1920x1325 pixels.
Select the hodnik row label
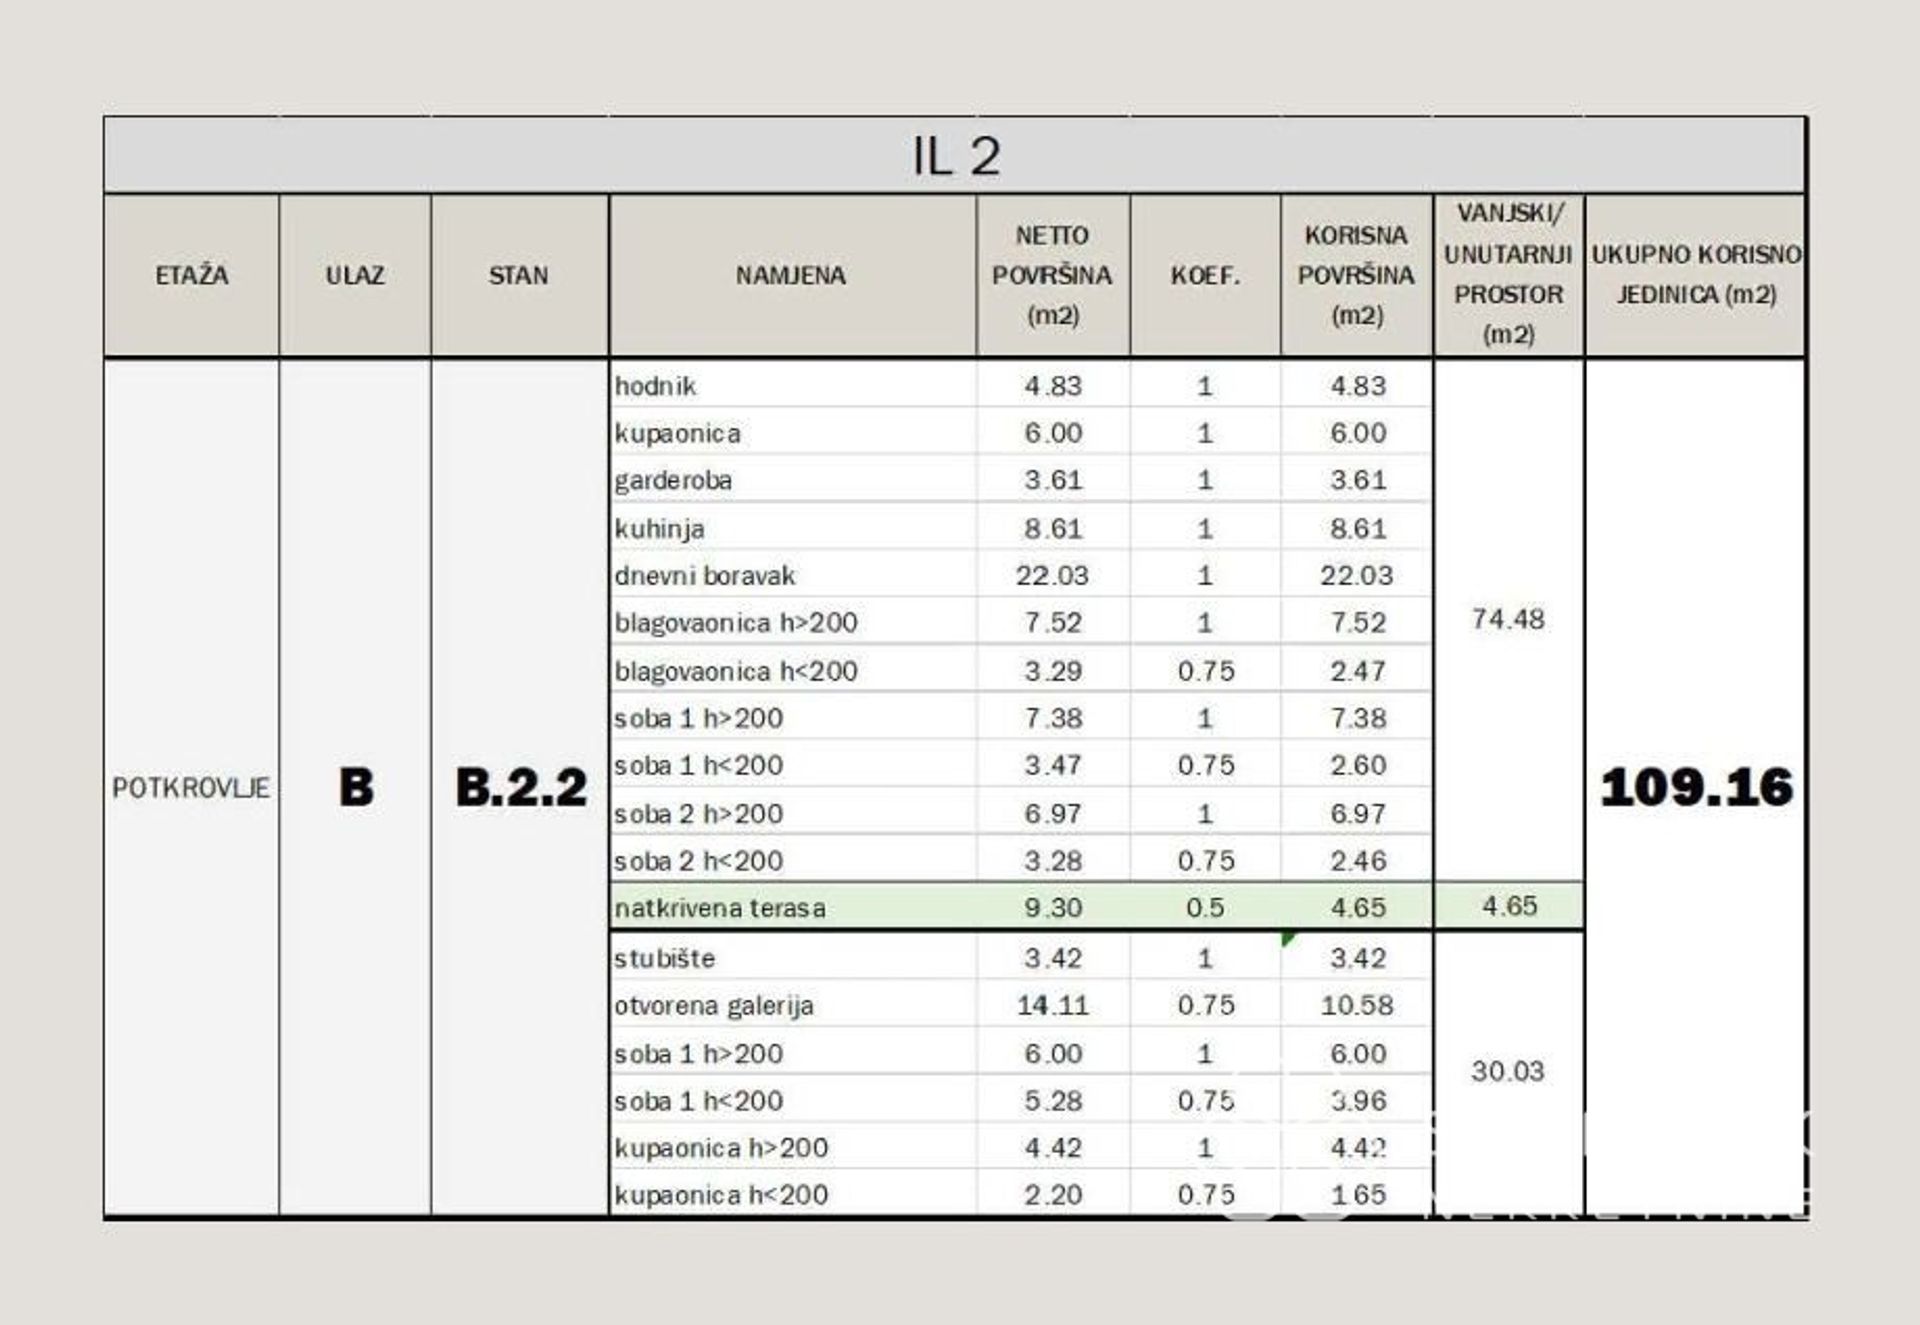(x=655, y=386)
